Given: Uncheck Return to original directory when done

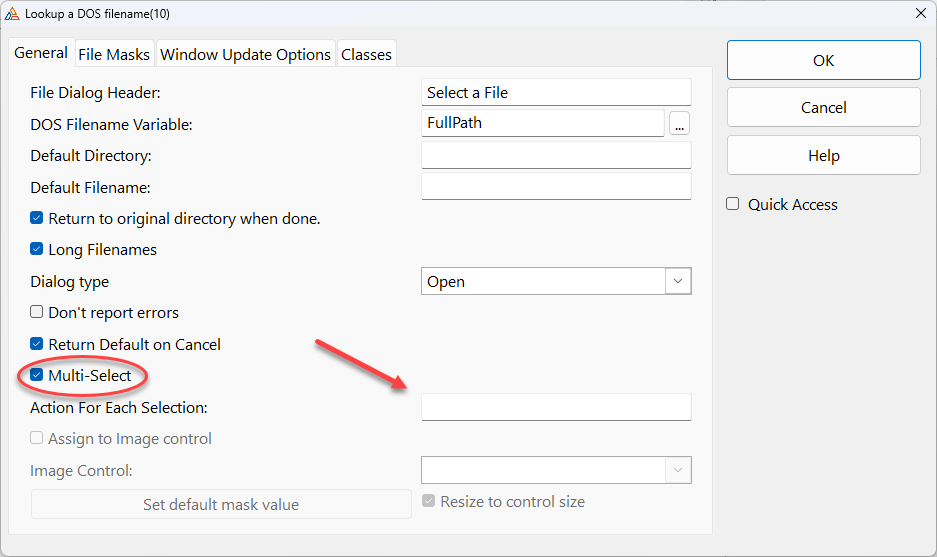Looking at the screenshot, I should click(37, 218).
